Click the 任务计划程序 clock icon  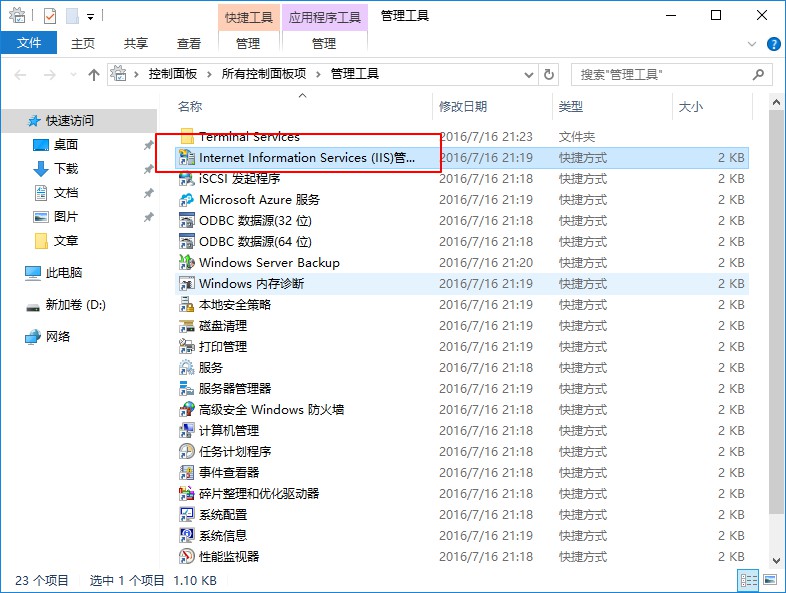click(x=187, y=452)
